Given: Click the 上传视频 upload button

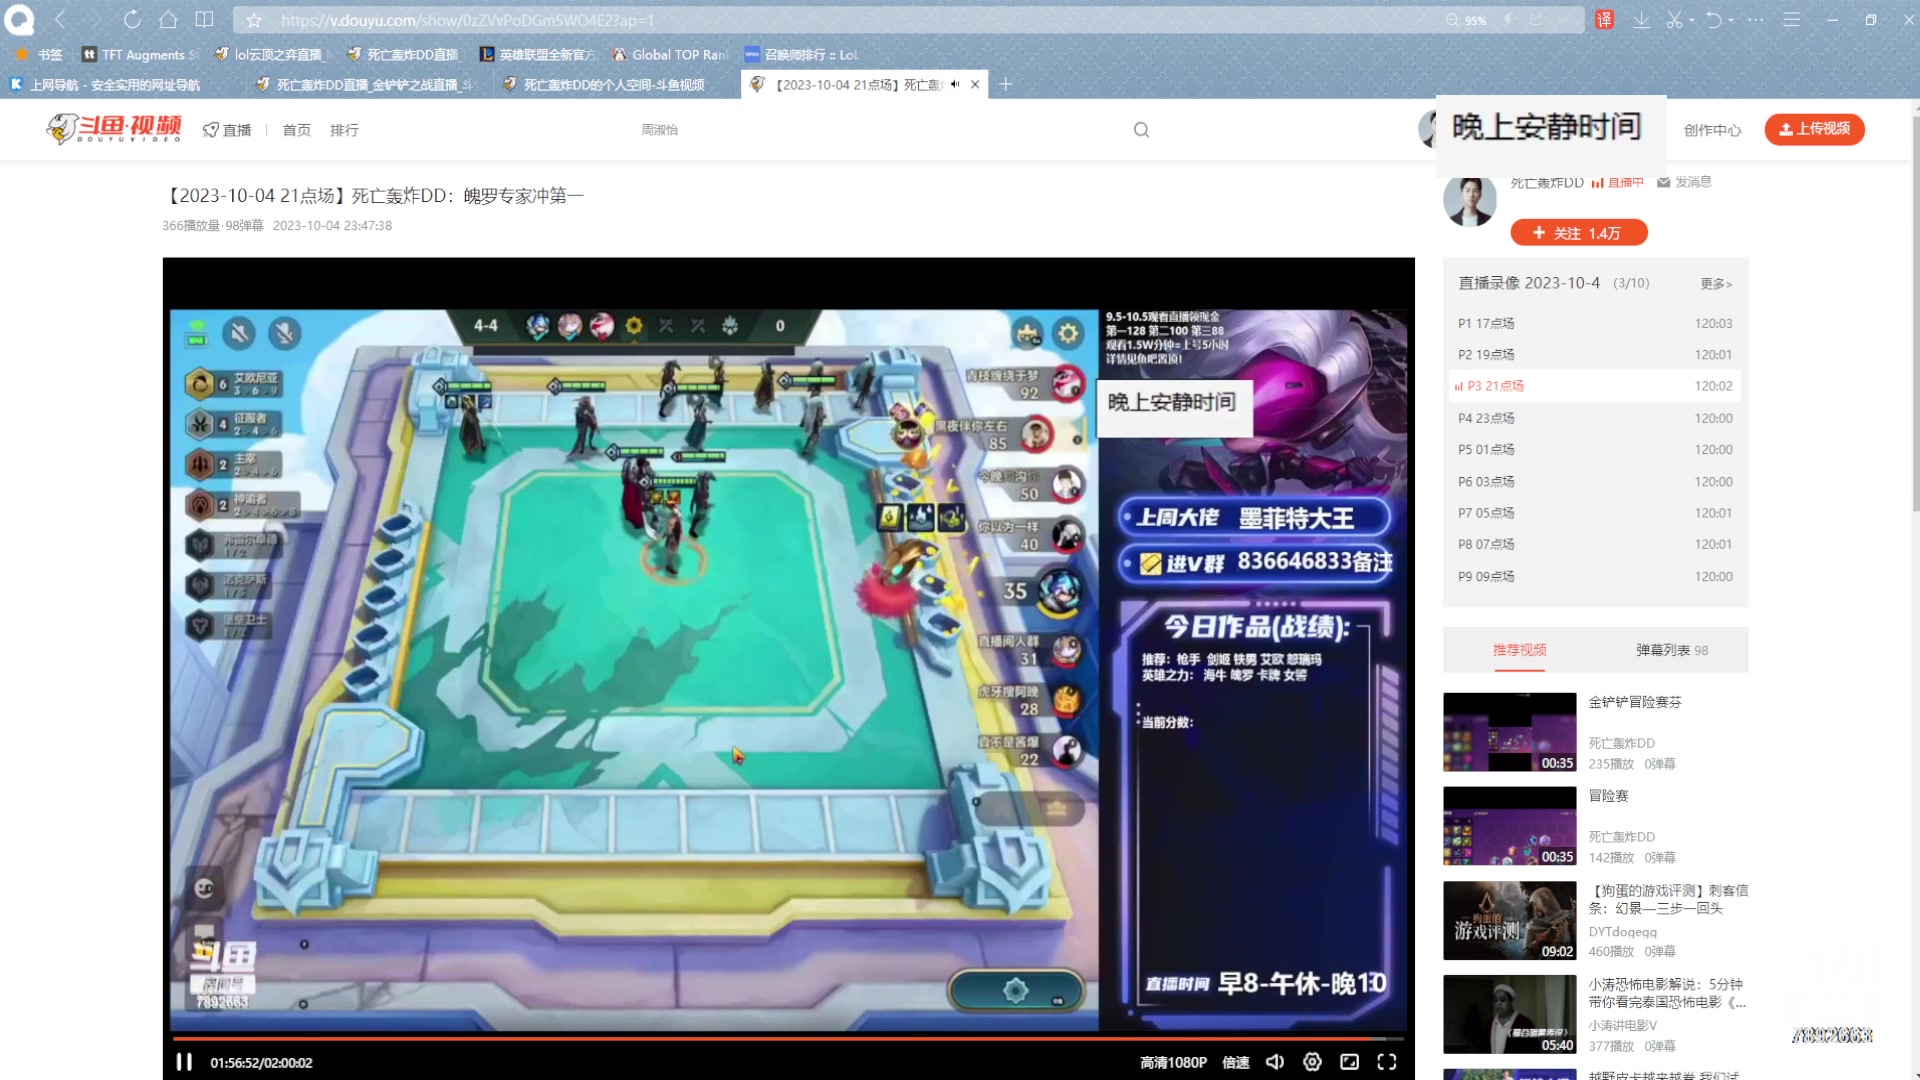Looking at the screenshot, I should (x=1814, y=129).
